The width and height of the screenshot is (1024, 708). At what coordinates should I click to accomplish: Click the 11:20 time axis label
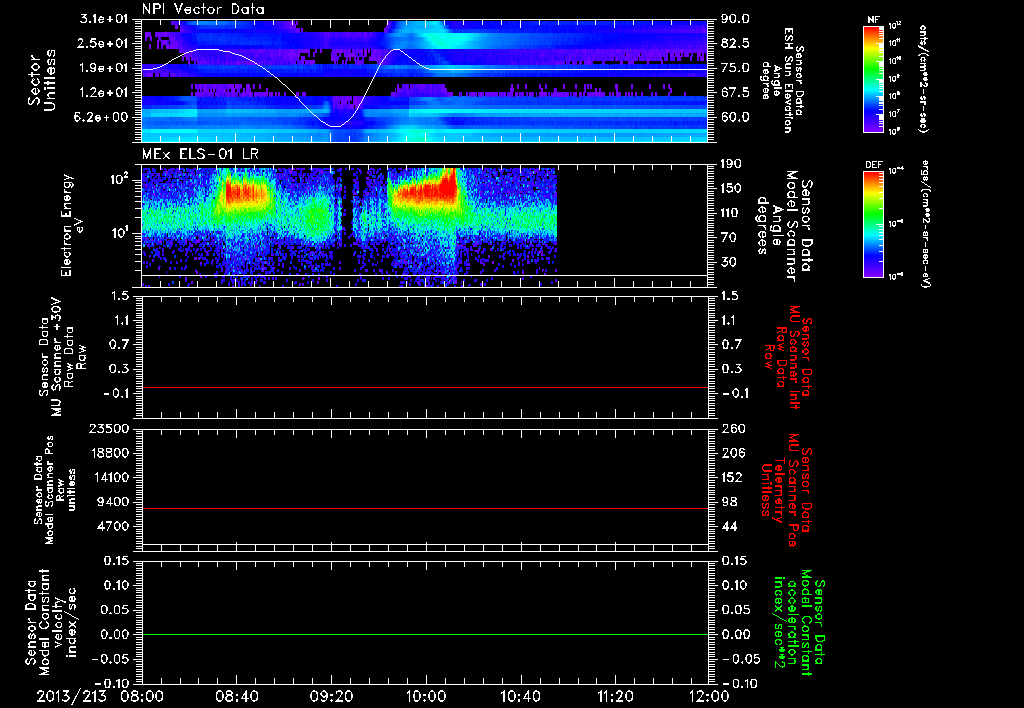tap(615, 696)
